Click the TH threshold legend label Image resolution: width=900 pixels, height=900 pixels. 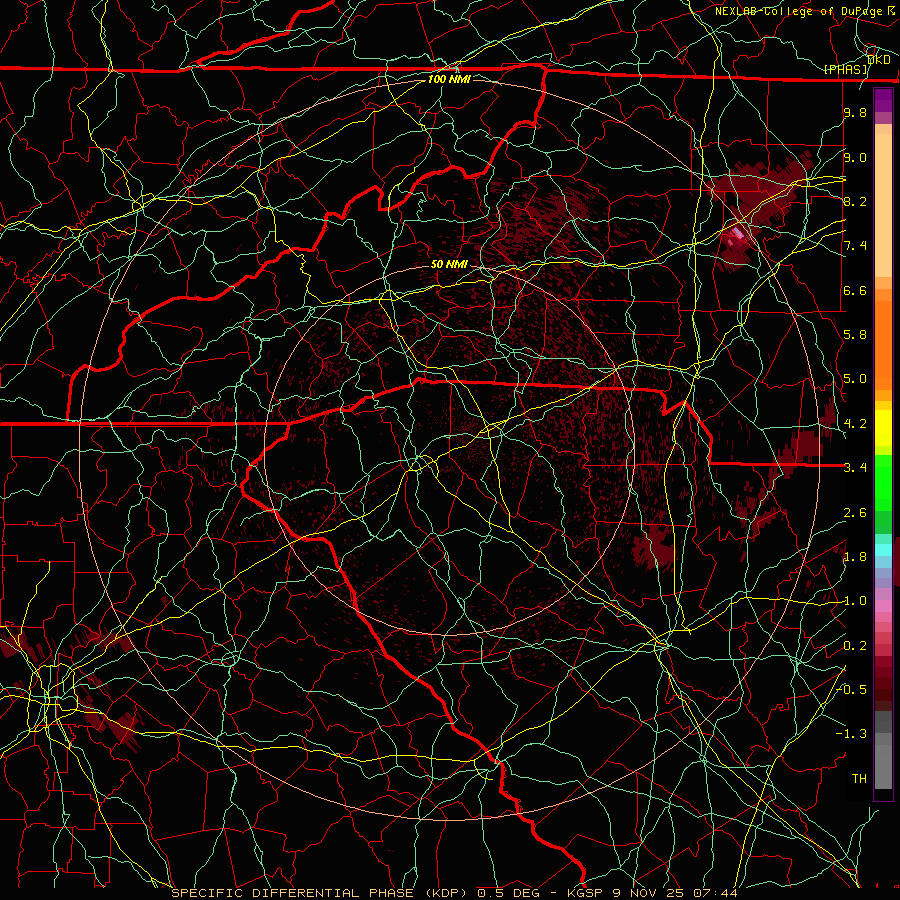[859, 779]
